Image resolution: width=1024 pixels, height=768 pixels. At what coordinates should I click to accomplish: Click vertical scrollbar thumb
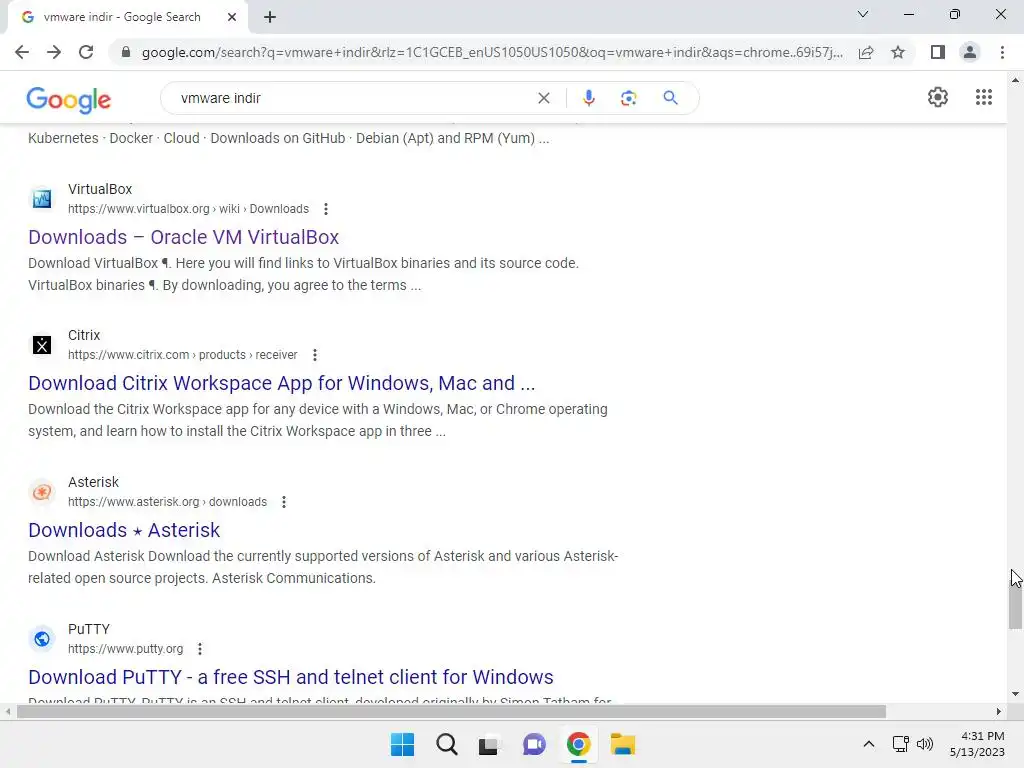pyautogui.click(x=1015, y=599)
